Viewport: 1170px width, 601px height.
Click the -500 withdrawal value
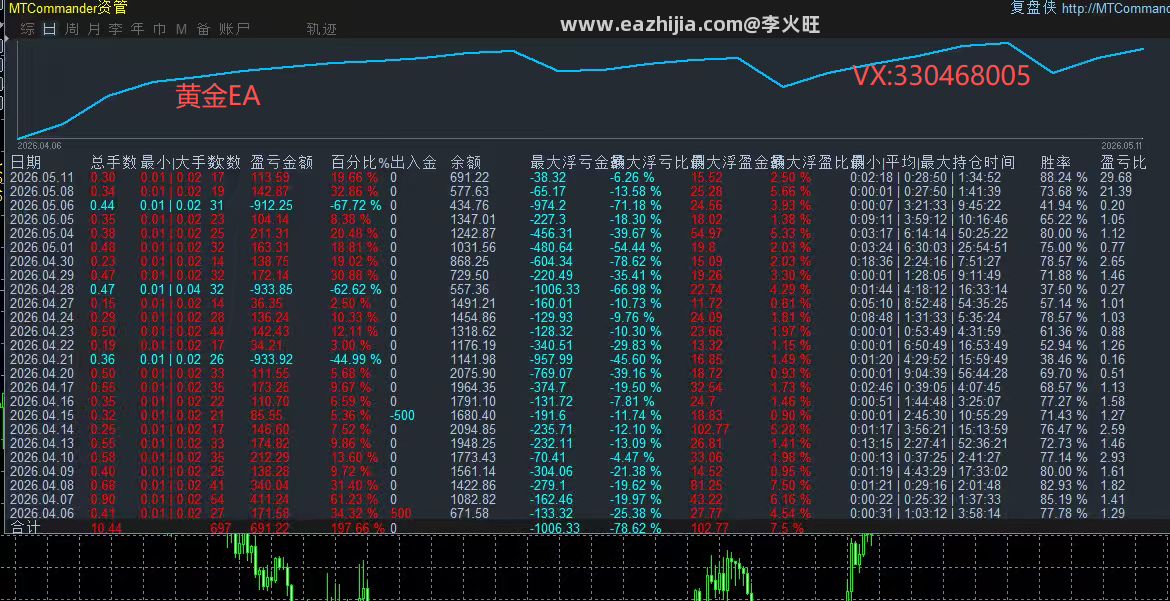tap(402, 415)
